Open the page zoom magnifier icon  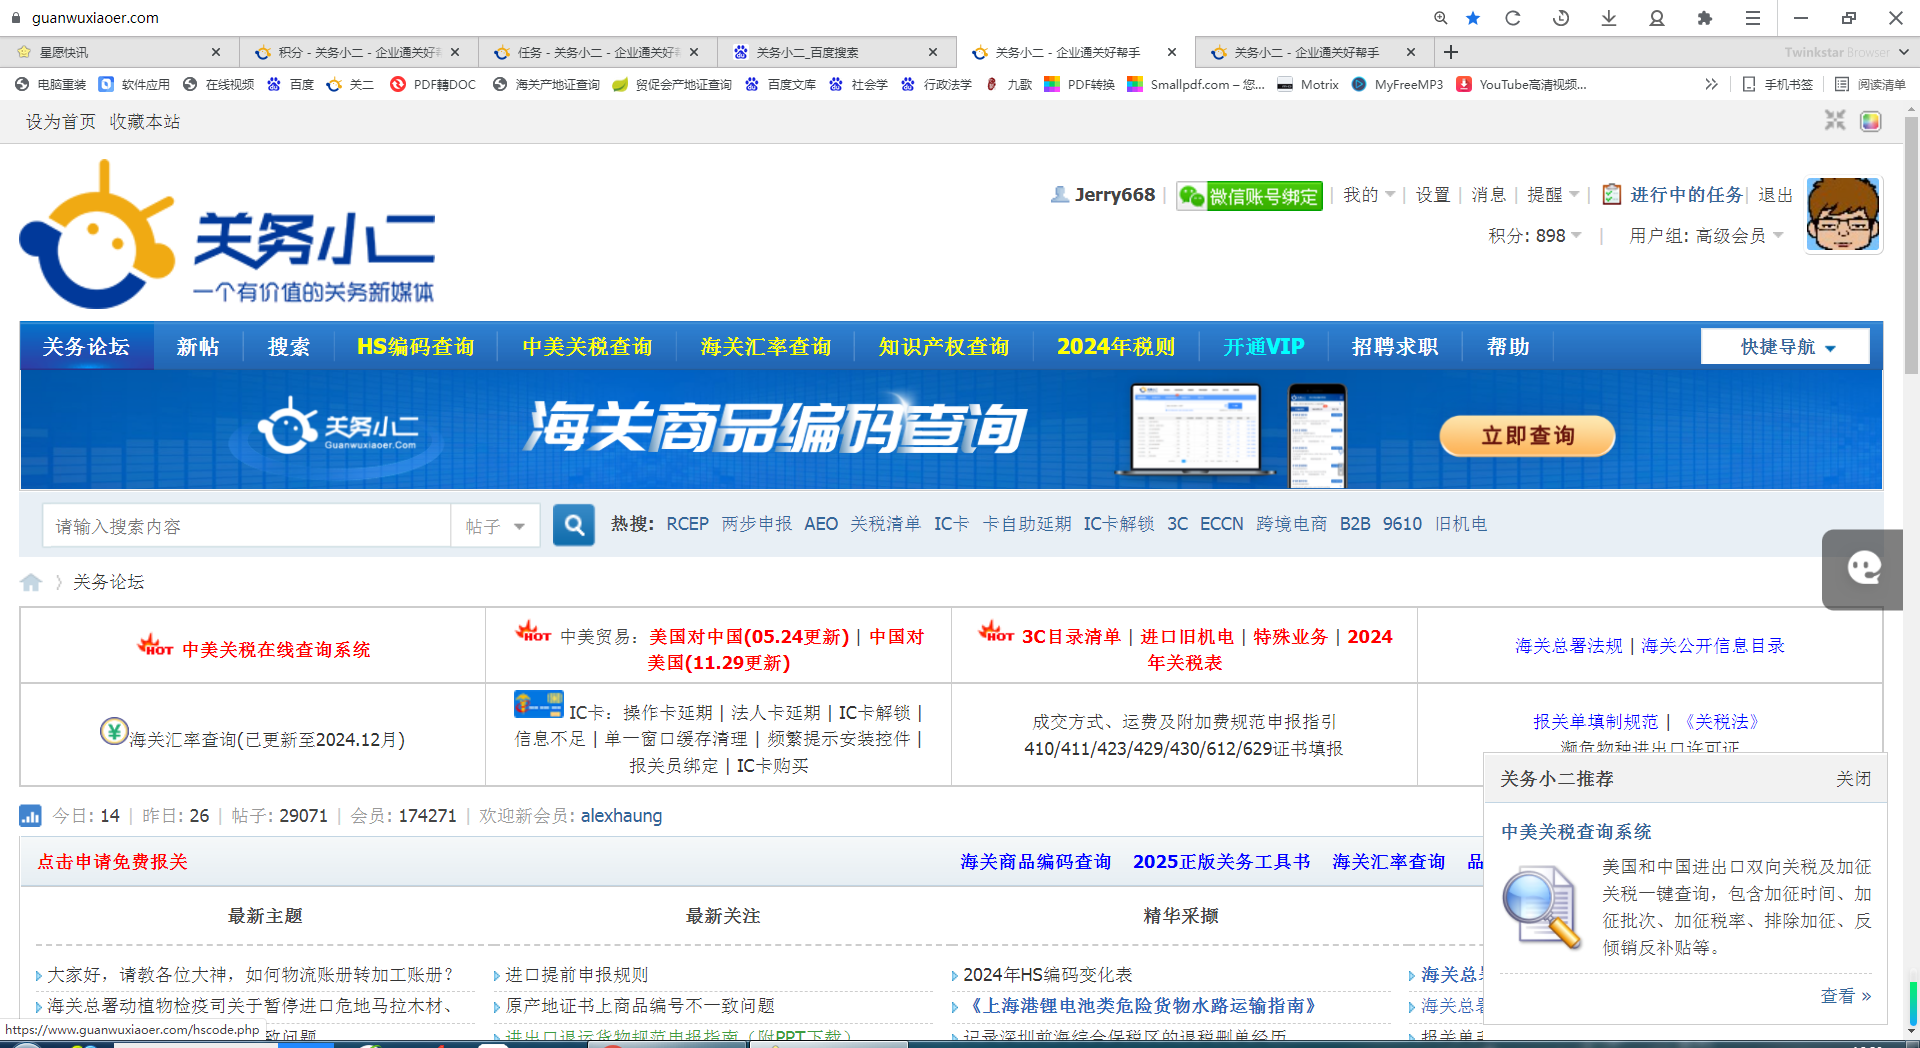tap(1440, 18)
